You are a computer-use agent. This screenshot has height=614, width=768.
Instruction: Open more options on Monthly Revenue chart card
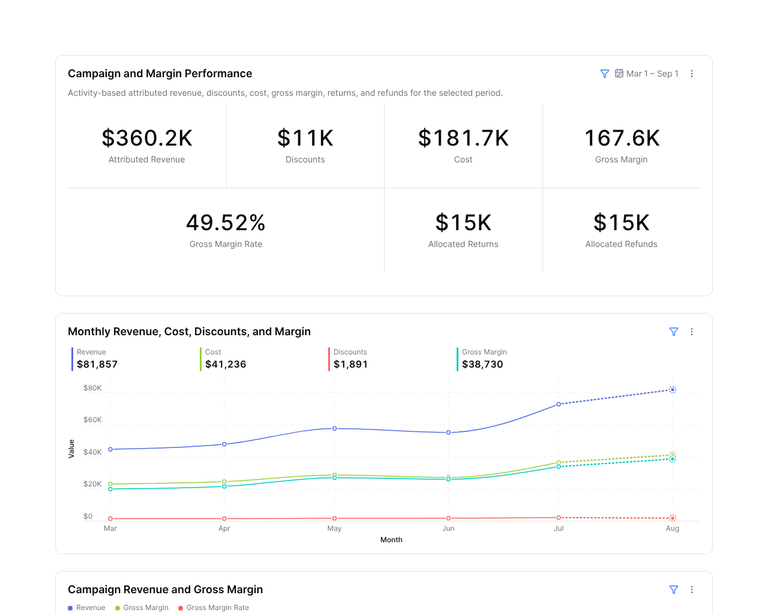coord(692,331)
